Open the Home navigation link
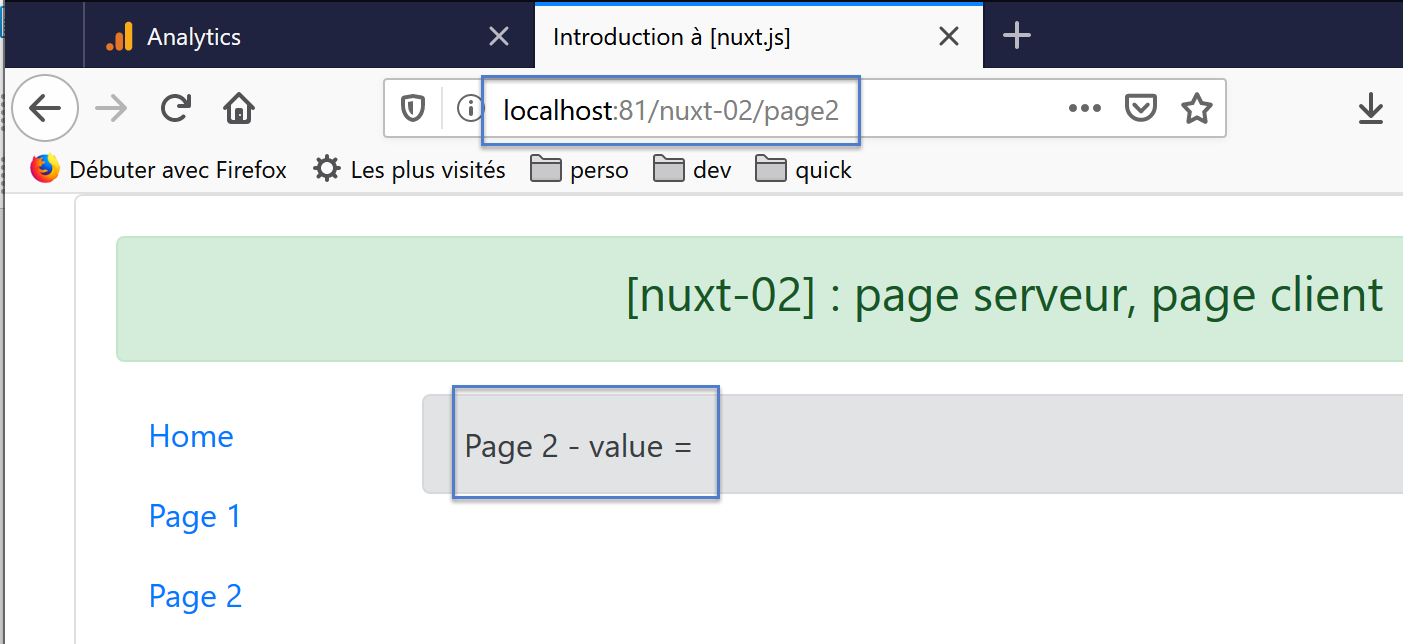The width and height of the screenshot is (1403, 644). [191, 436]
